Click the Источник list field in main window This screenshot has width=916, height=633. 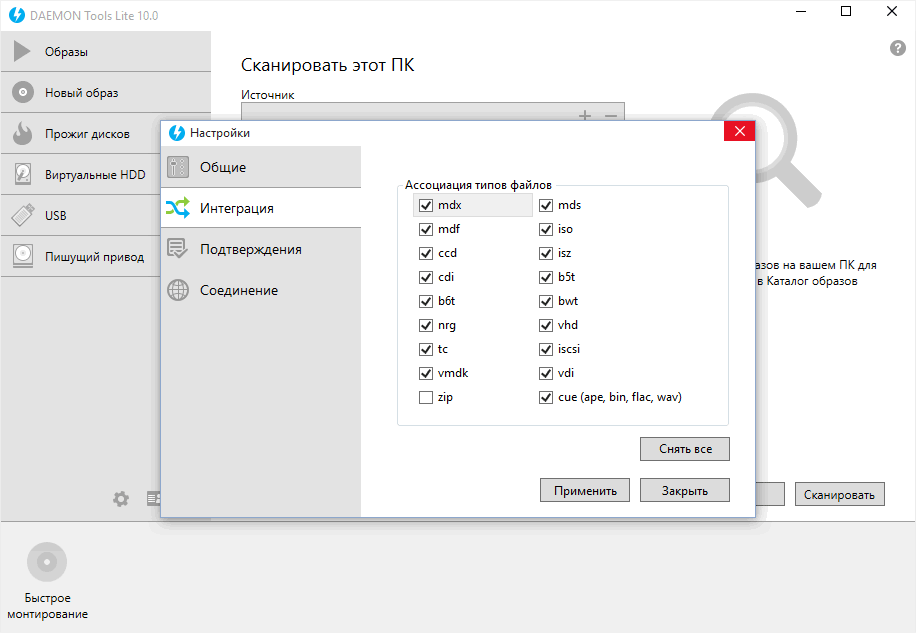click(433, 112)
